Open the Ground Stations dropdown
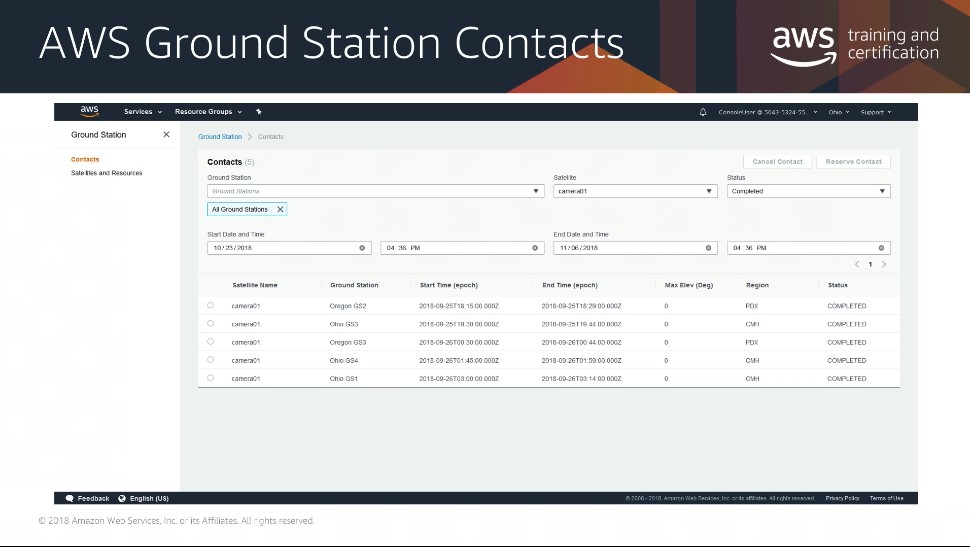This screenshot has height=547, width=970. coord(376,191)
